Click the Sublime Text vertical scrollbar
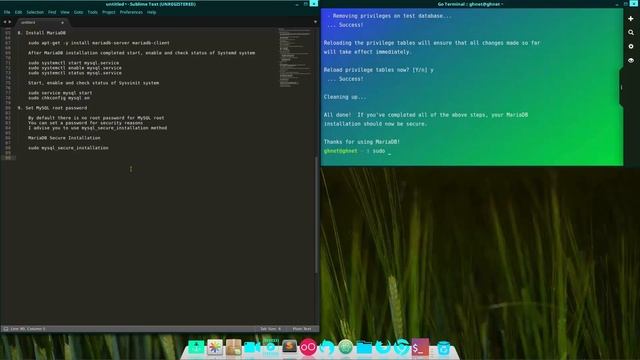This screenshot has width=640, height=360. 316,215
